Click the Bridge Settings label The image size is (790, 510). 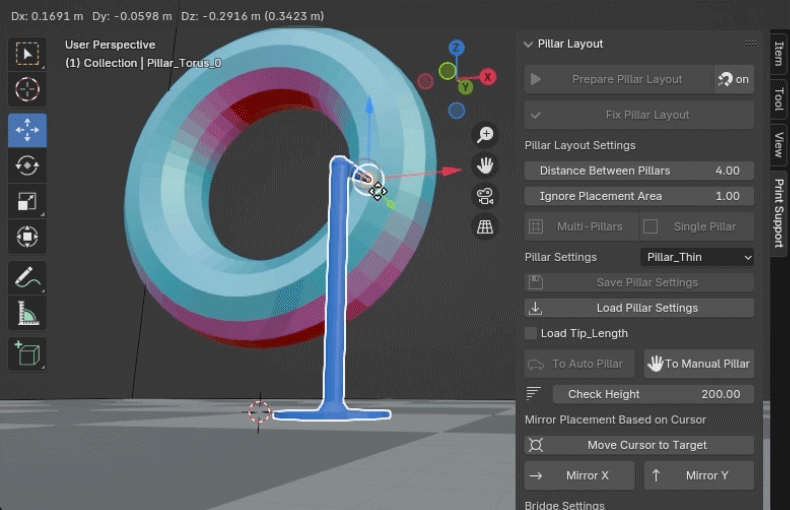(x=564, y=505)
